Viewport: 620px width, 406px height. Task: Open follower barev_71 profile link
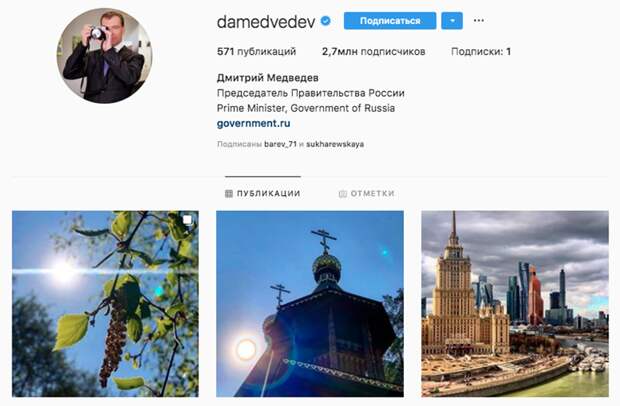point(280,144)
